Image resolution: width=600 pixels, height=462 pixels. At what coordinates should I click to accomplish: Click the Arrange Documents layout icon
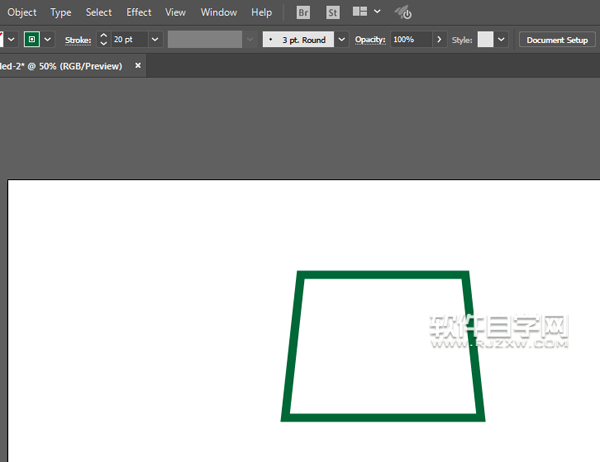[x=359, y=13]
